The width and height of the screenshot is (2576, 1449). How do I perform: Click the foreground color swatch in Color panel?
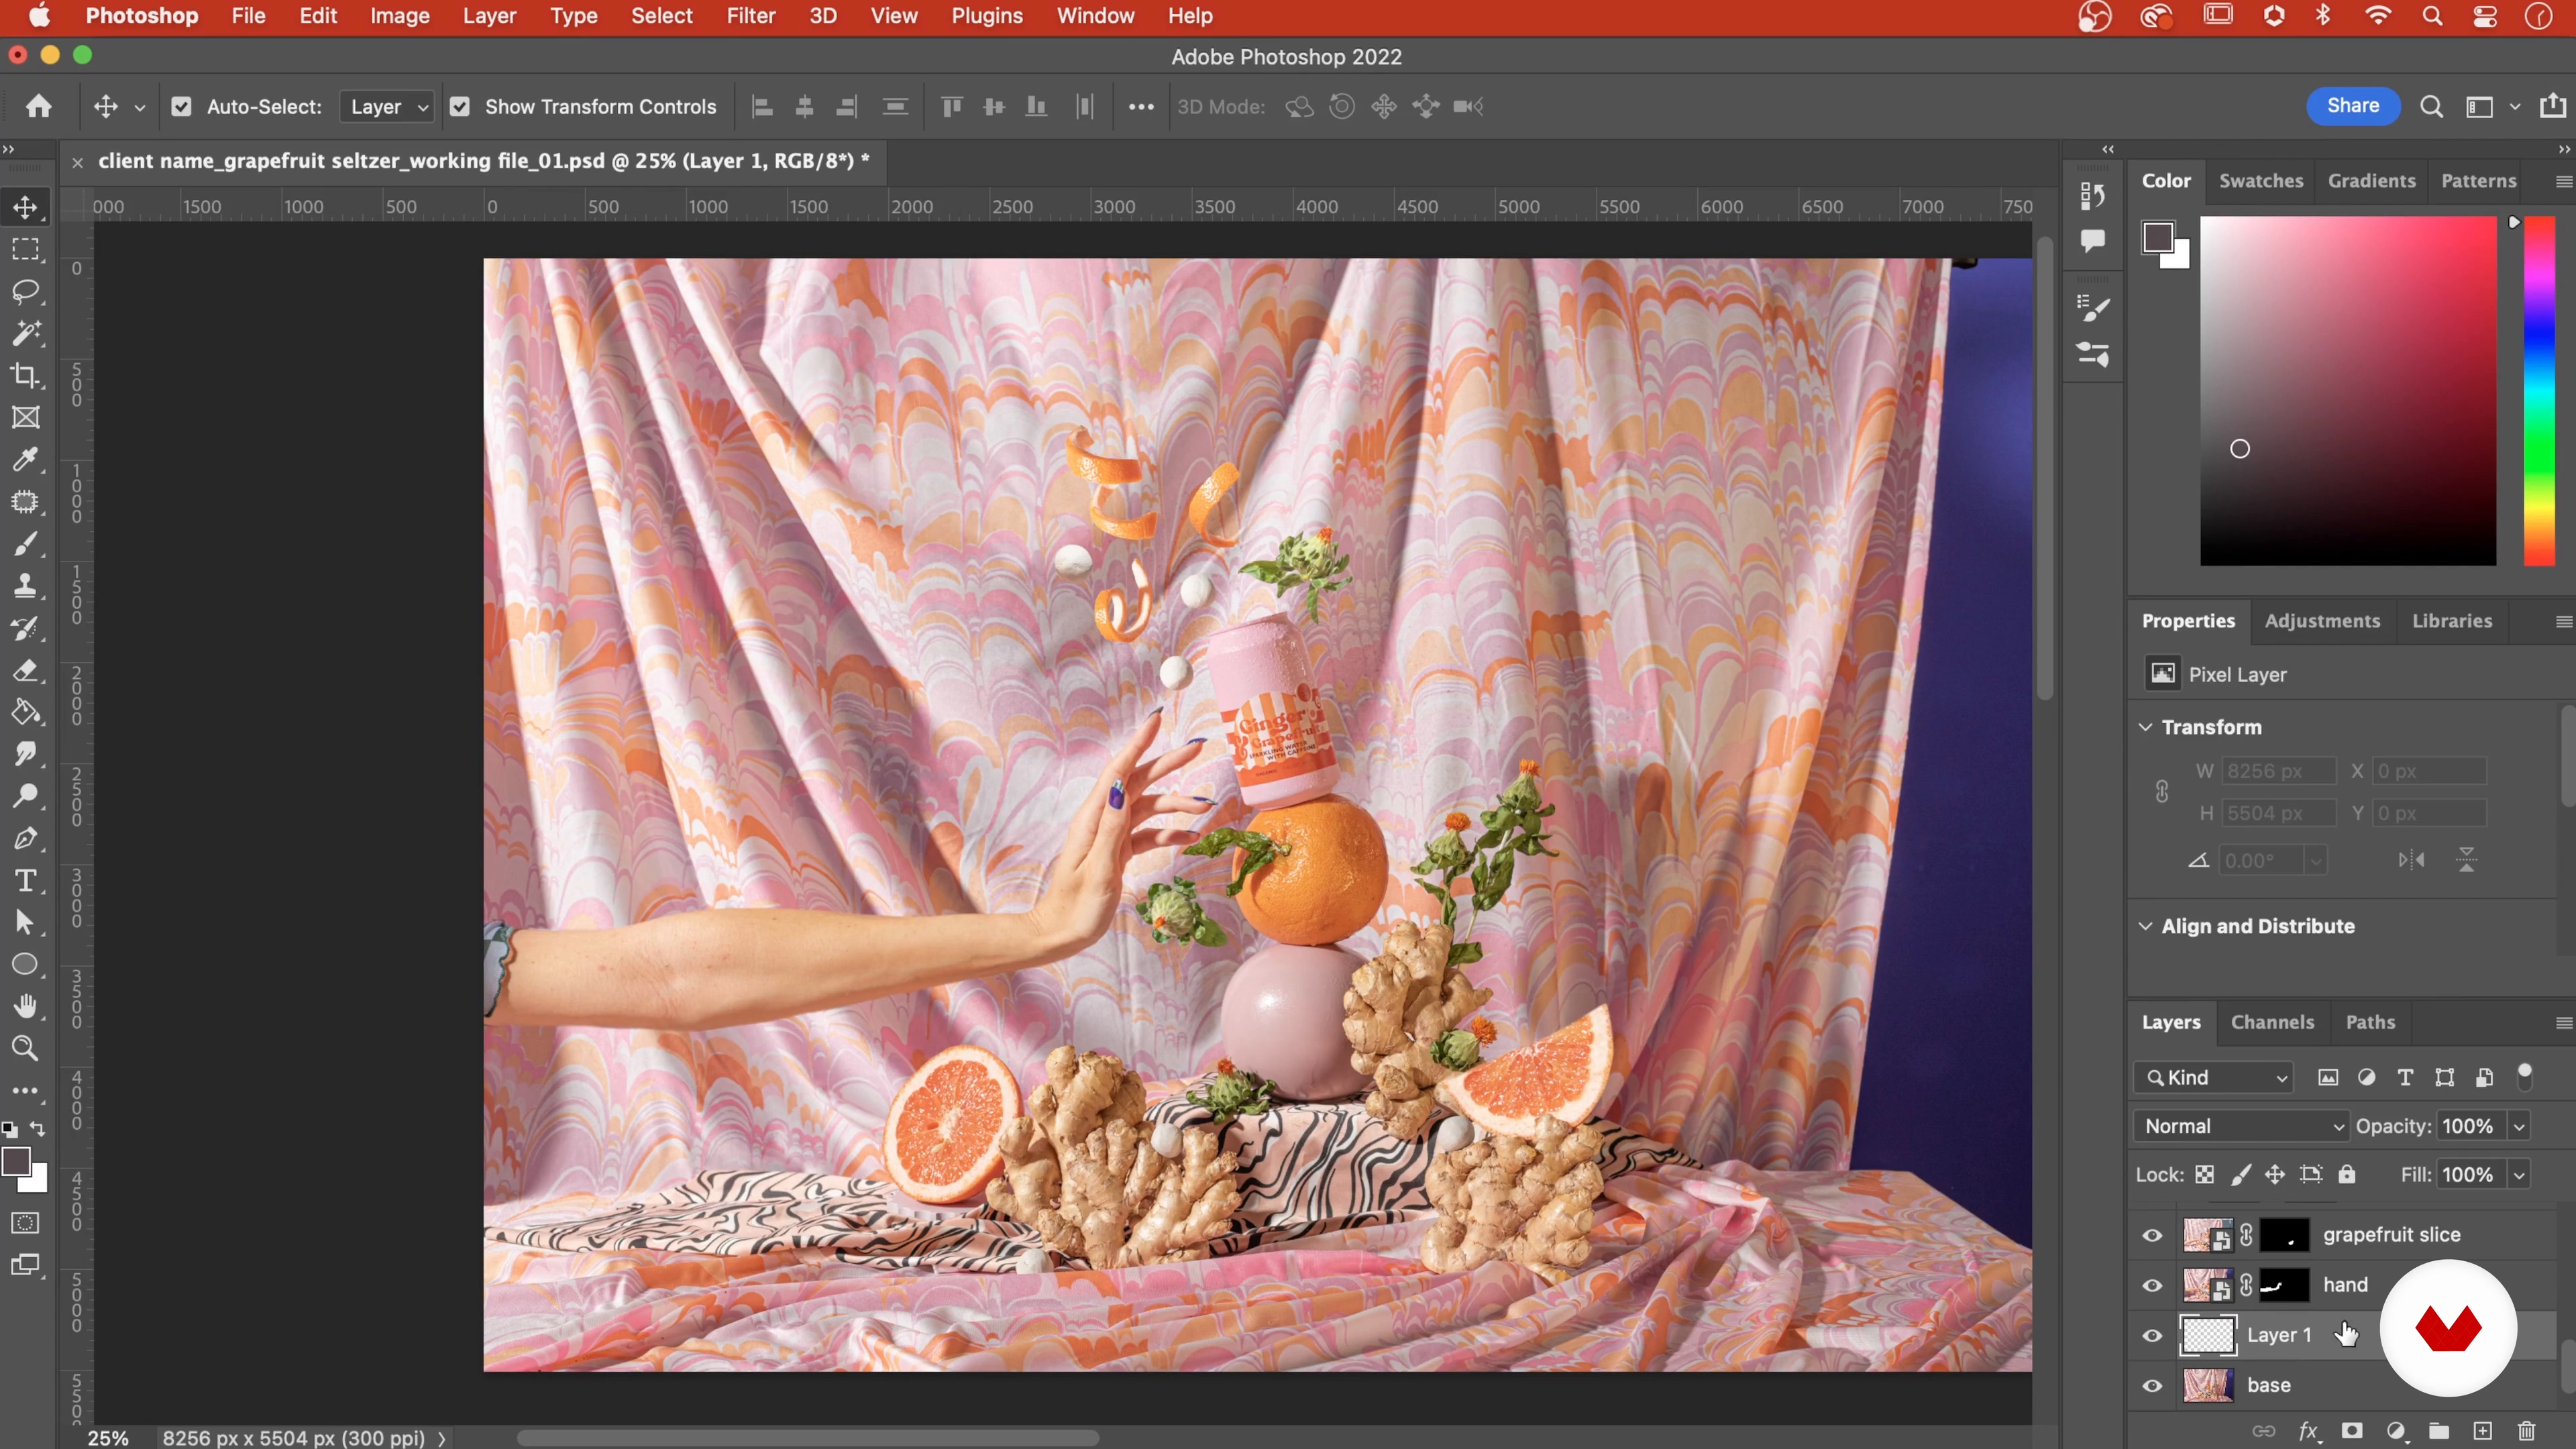2157,238
